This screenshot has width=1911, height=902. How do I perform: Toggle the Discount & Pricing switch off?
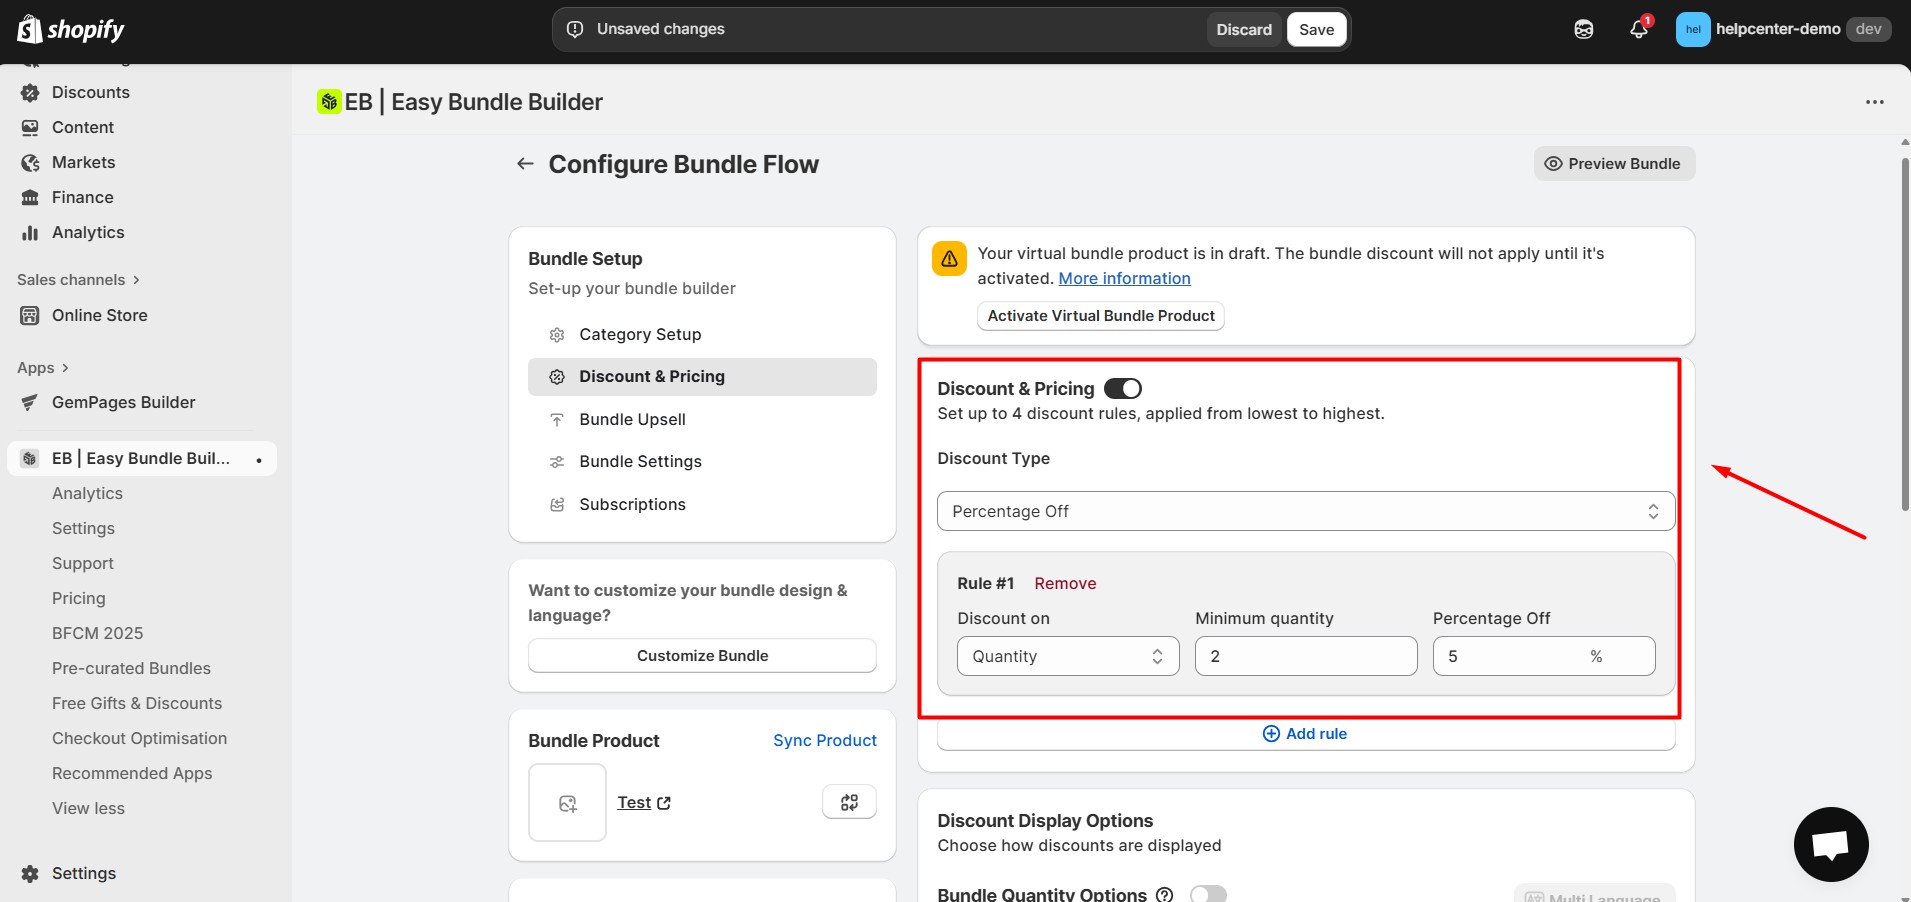coord(1122,388)
